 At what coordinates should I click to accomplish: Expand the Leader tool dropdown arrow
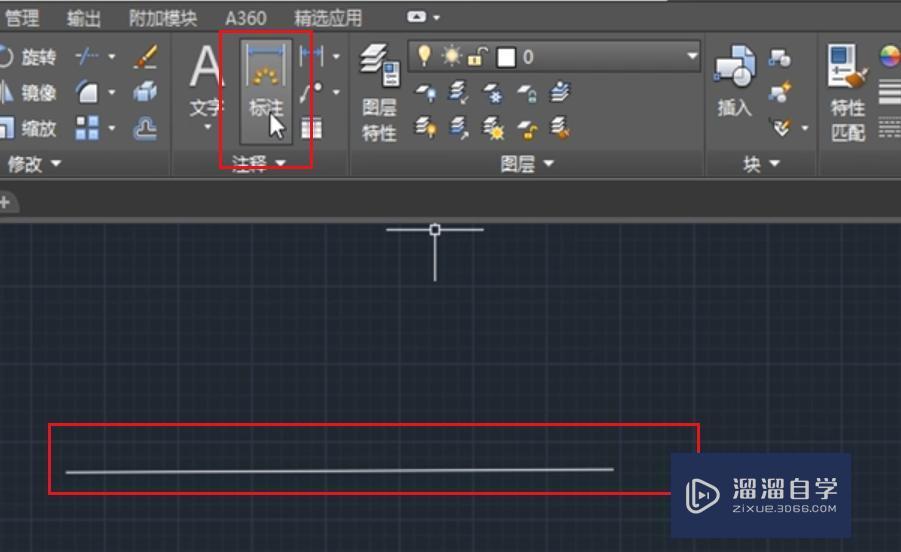(x=336, y=92)
